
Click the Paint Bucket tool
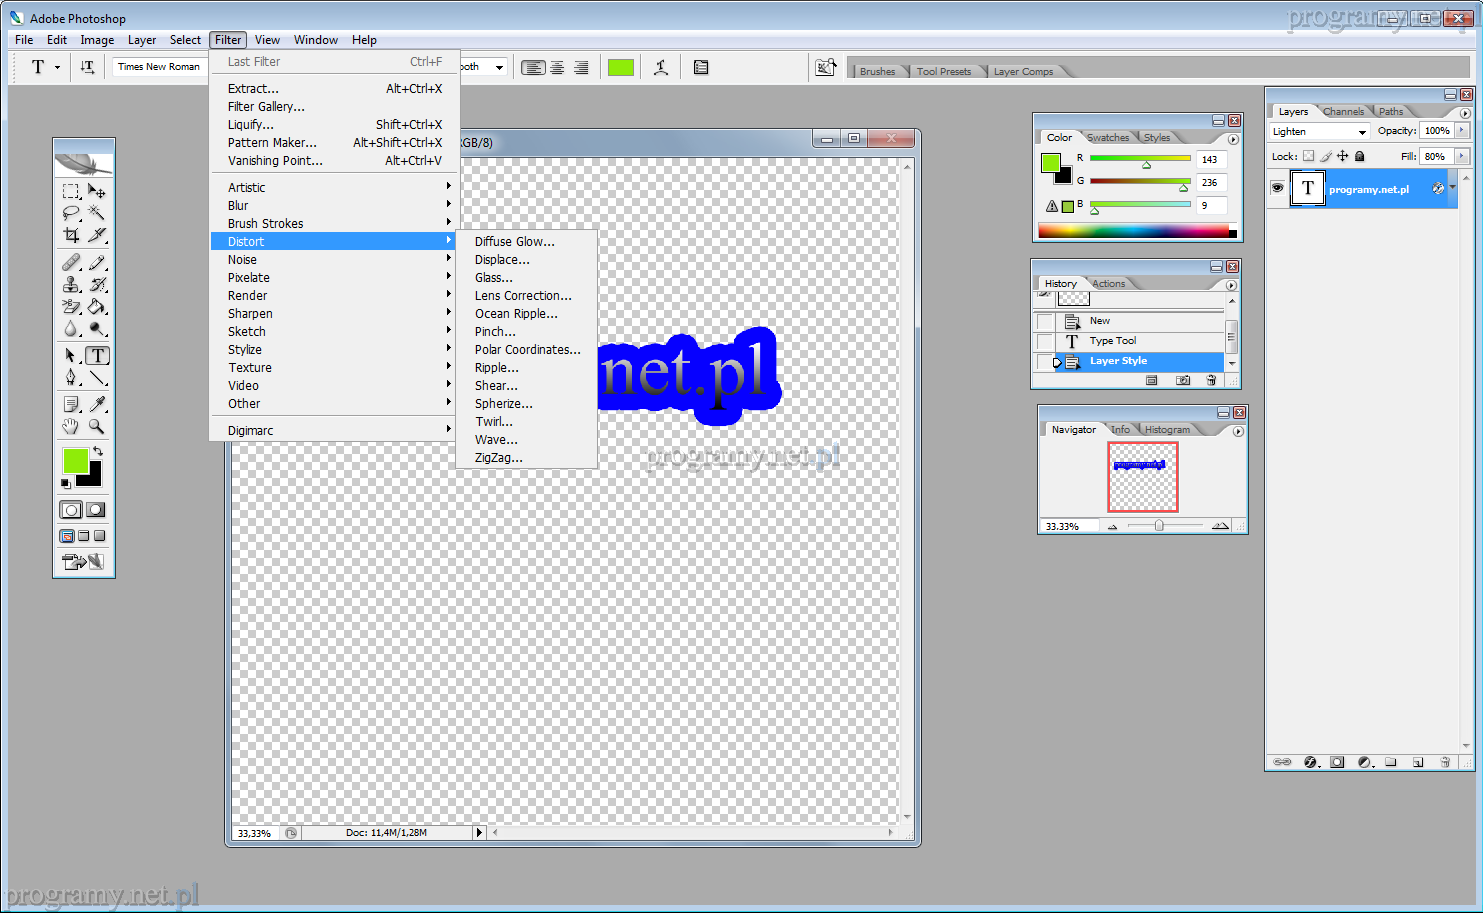97,307
